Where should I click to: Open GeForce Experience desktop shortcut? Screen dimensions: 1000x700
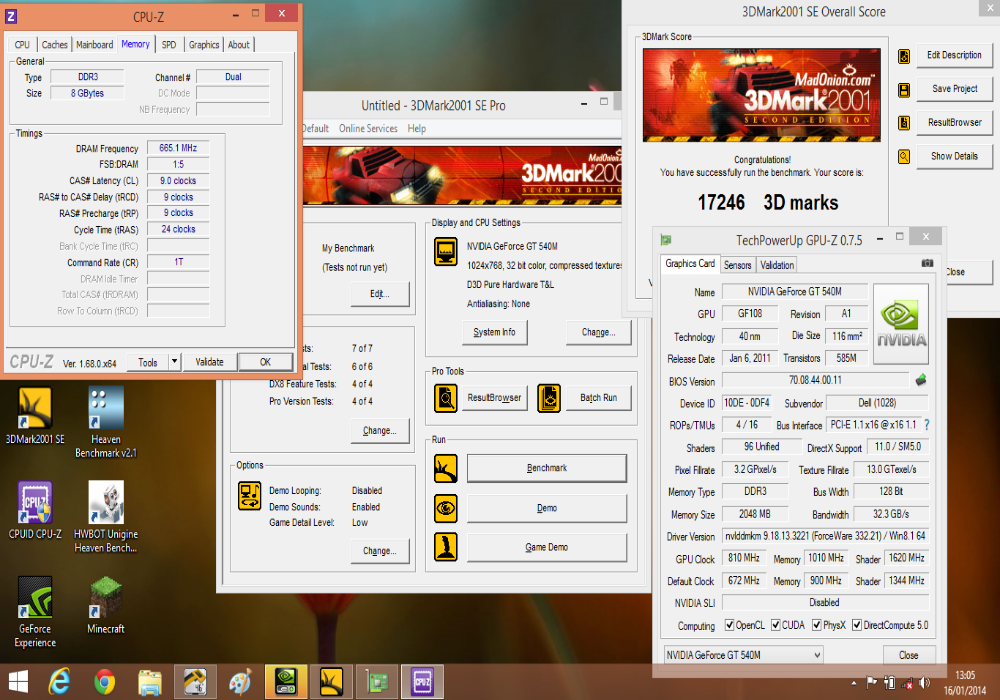[x=35, y=612]
